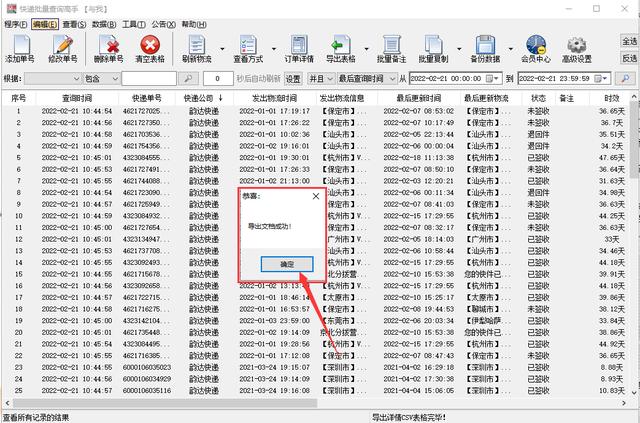Select tracking number 6000106034929 cell
The image size is (640, 423).
pyautogui.click(x=147, y=379)
